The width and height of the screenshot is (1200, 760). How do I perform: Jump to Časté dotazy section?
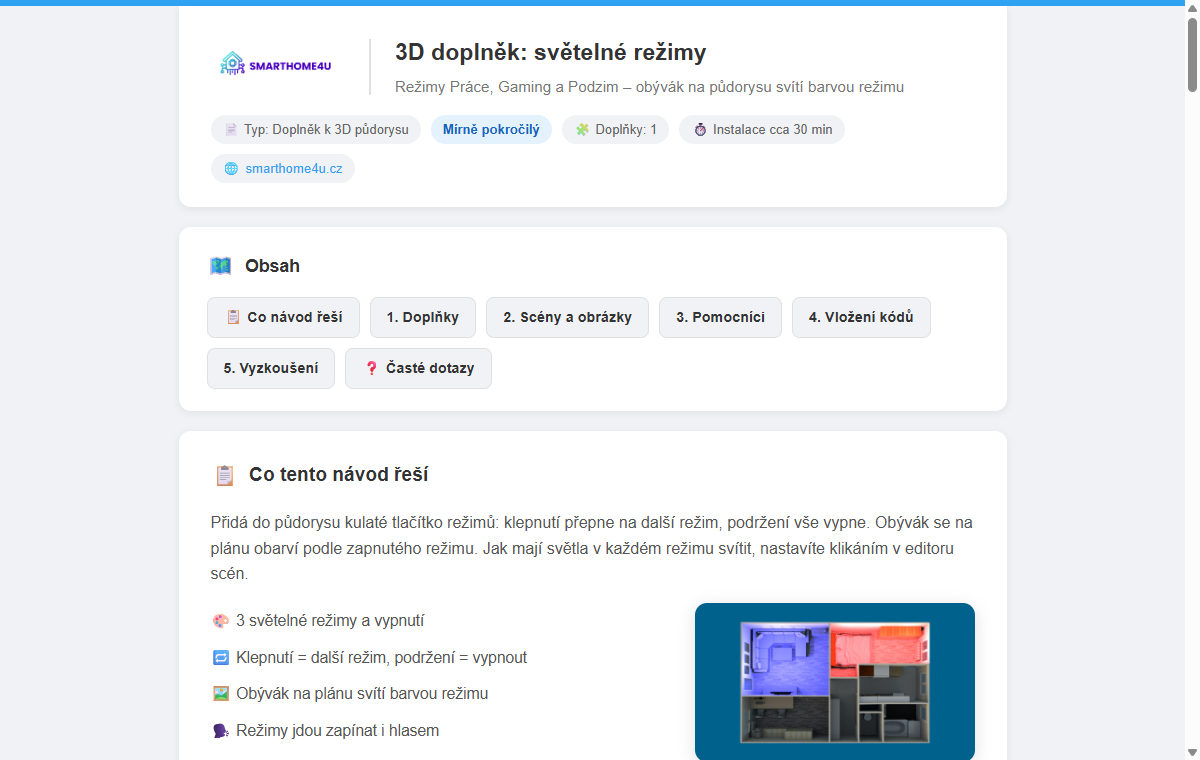[418, 368]
